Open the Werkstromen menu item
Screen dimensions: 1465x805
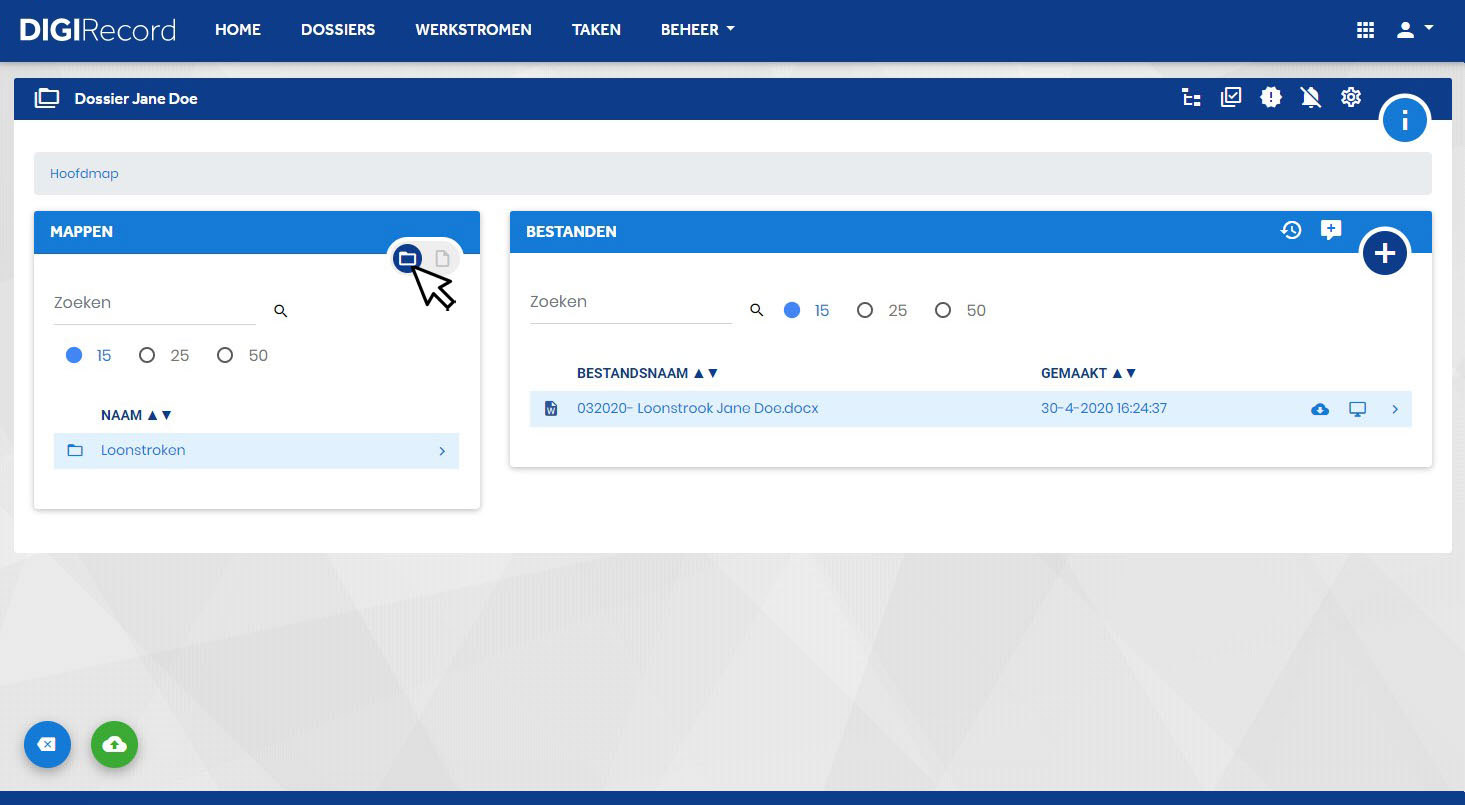click(473, 30)
